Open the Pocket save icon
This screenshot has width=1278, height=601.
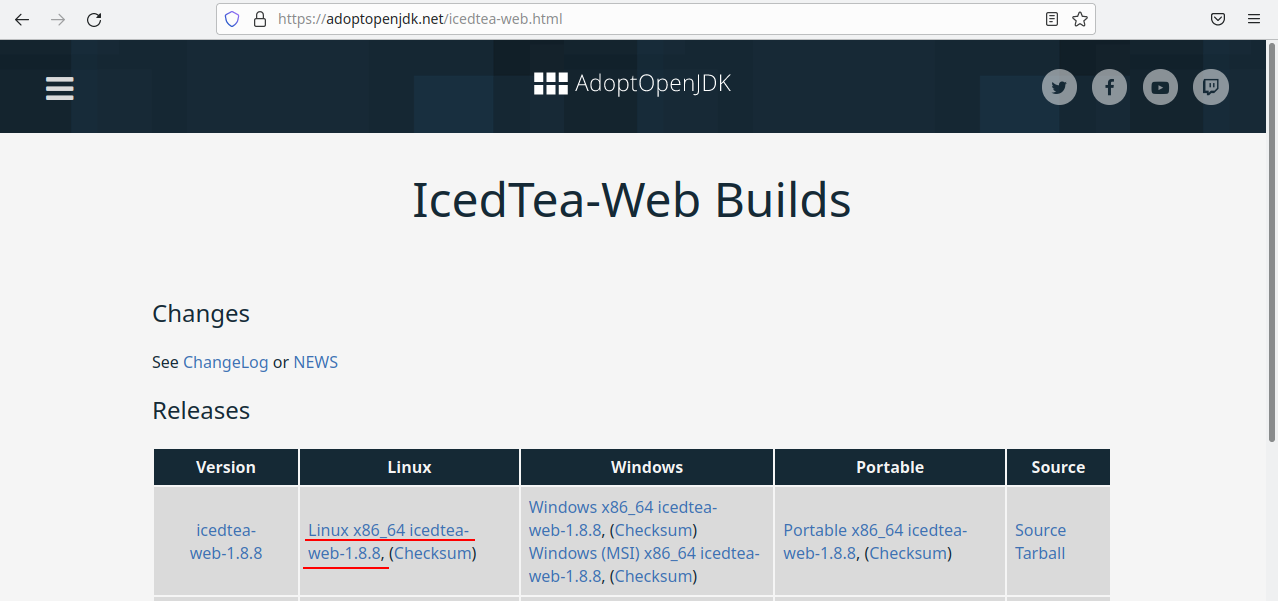(1218, 19)
